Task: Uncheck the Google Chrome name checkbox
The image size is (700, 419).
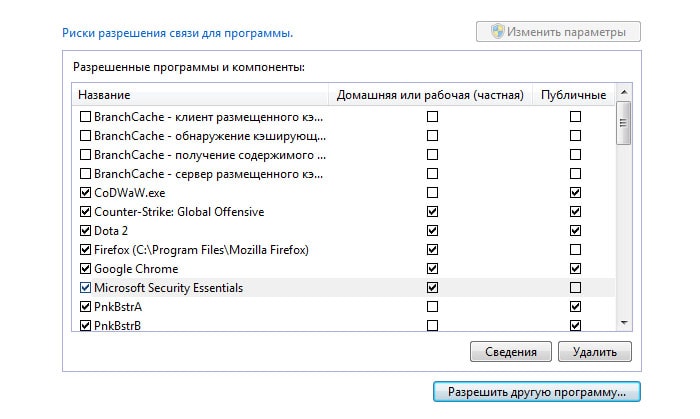Action: pos(85,269)
